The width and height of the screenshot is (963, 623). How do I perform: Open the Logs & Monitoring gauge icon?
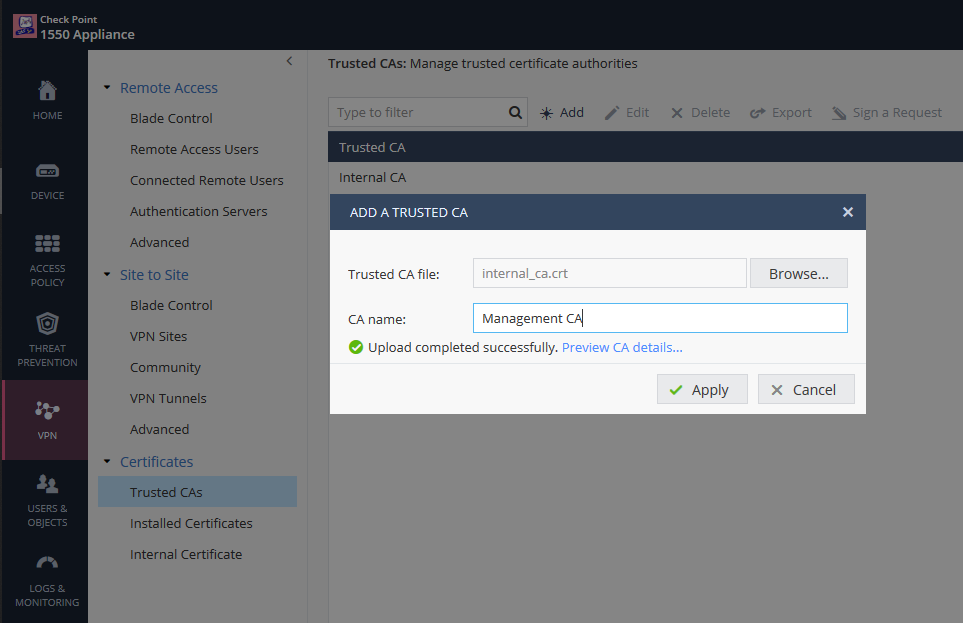tap(47, 563)
